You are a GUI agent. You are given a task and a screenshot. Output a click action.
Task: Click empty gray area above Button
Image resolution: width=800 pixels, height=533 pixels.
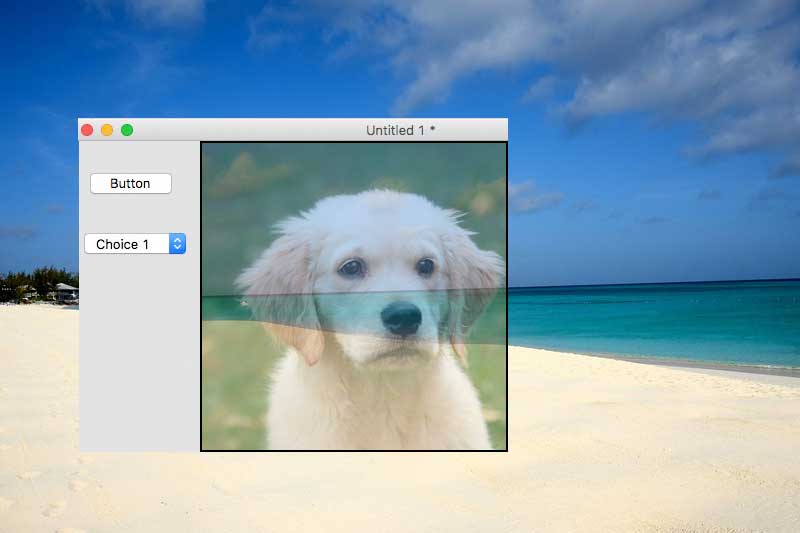(138, 155)
